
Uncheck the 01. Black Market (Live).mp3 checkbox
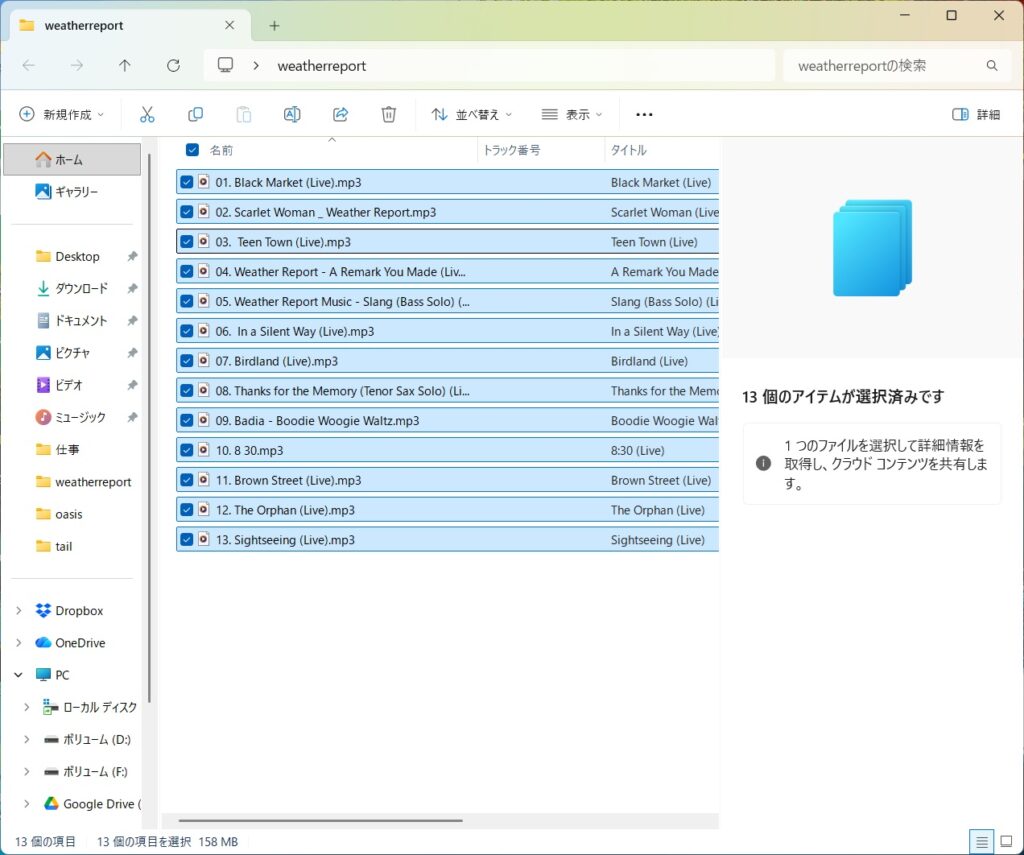tap(187, 183)
